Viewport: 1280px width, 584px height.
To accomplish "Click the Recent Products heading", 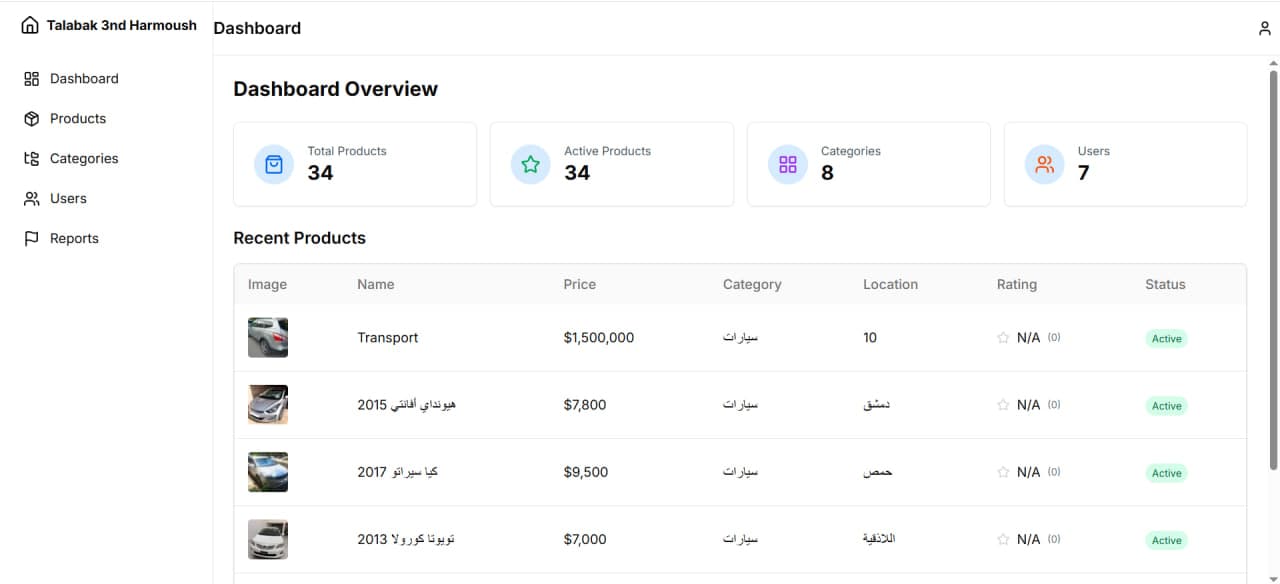I will 300,238.
